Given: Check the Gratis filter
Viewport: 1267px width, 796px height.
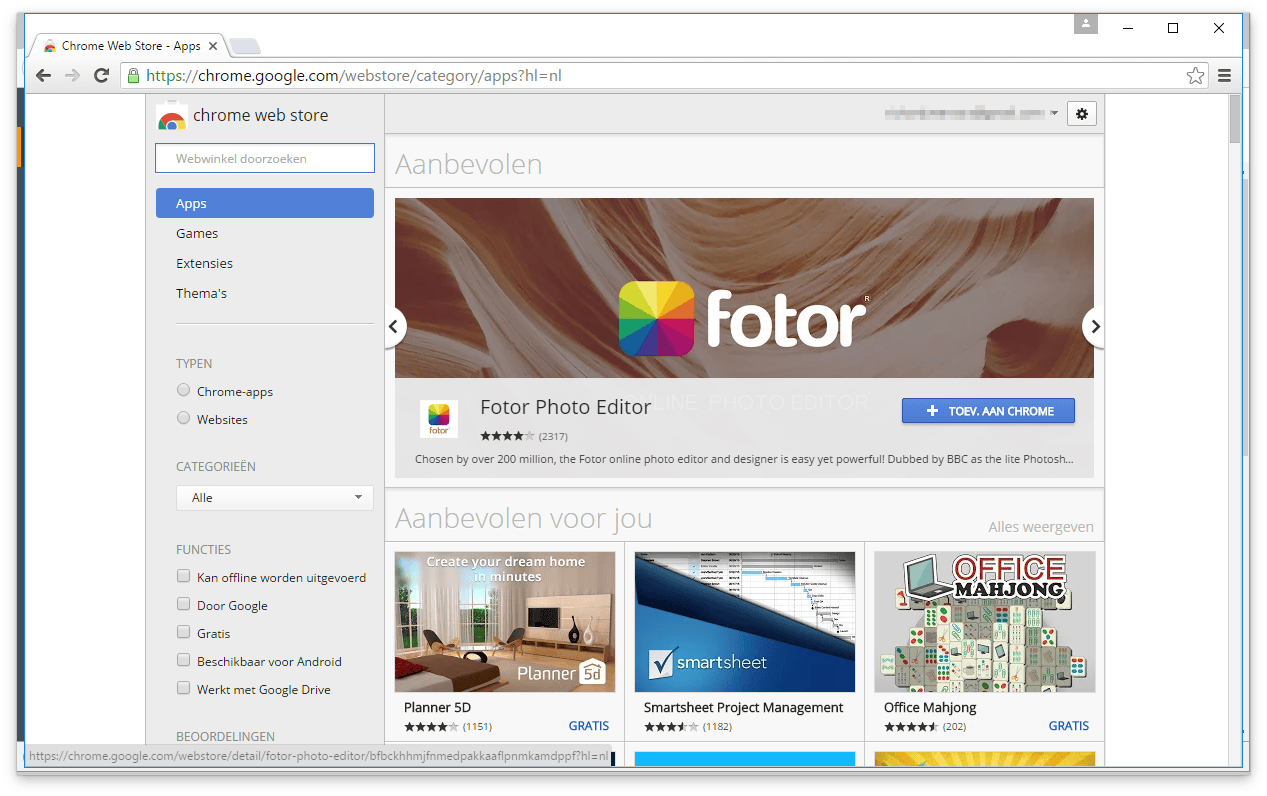Looking at the screenshot, I should coord(183,632).
